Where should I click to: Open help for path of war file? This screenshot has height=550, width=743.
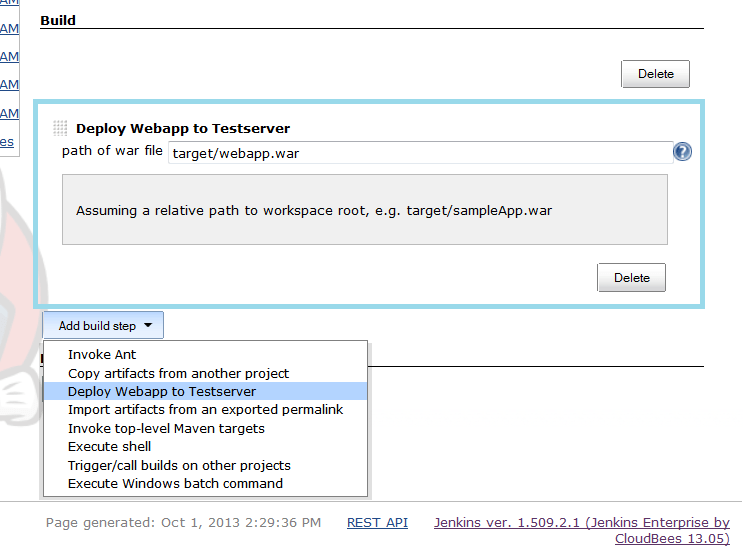click(682, 152)
